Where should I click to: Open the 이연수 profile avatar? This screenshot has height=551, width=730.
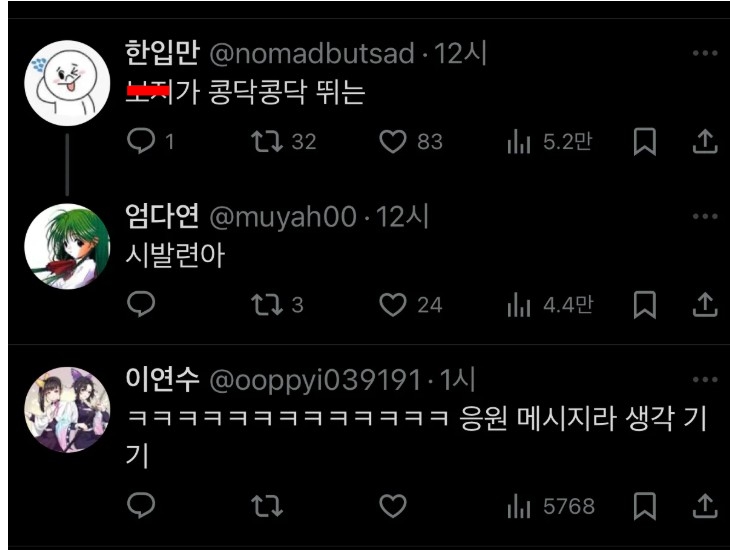pyautogui.click(x=67, y=410)
